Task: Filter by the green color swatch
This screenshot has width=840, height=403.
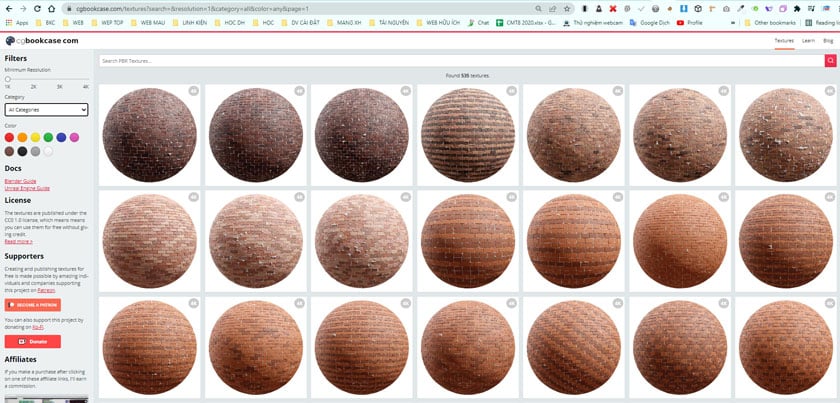Action: tap(48, 137)
